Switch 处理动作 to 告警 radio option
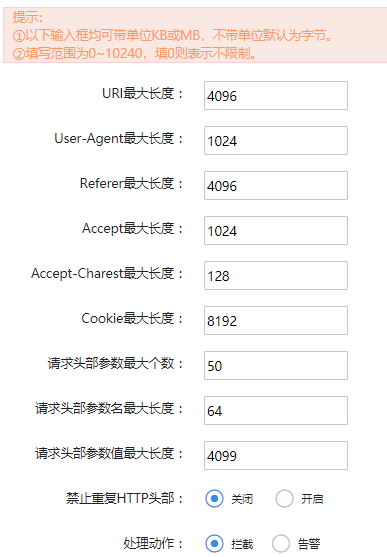 point(281,544)
